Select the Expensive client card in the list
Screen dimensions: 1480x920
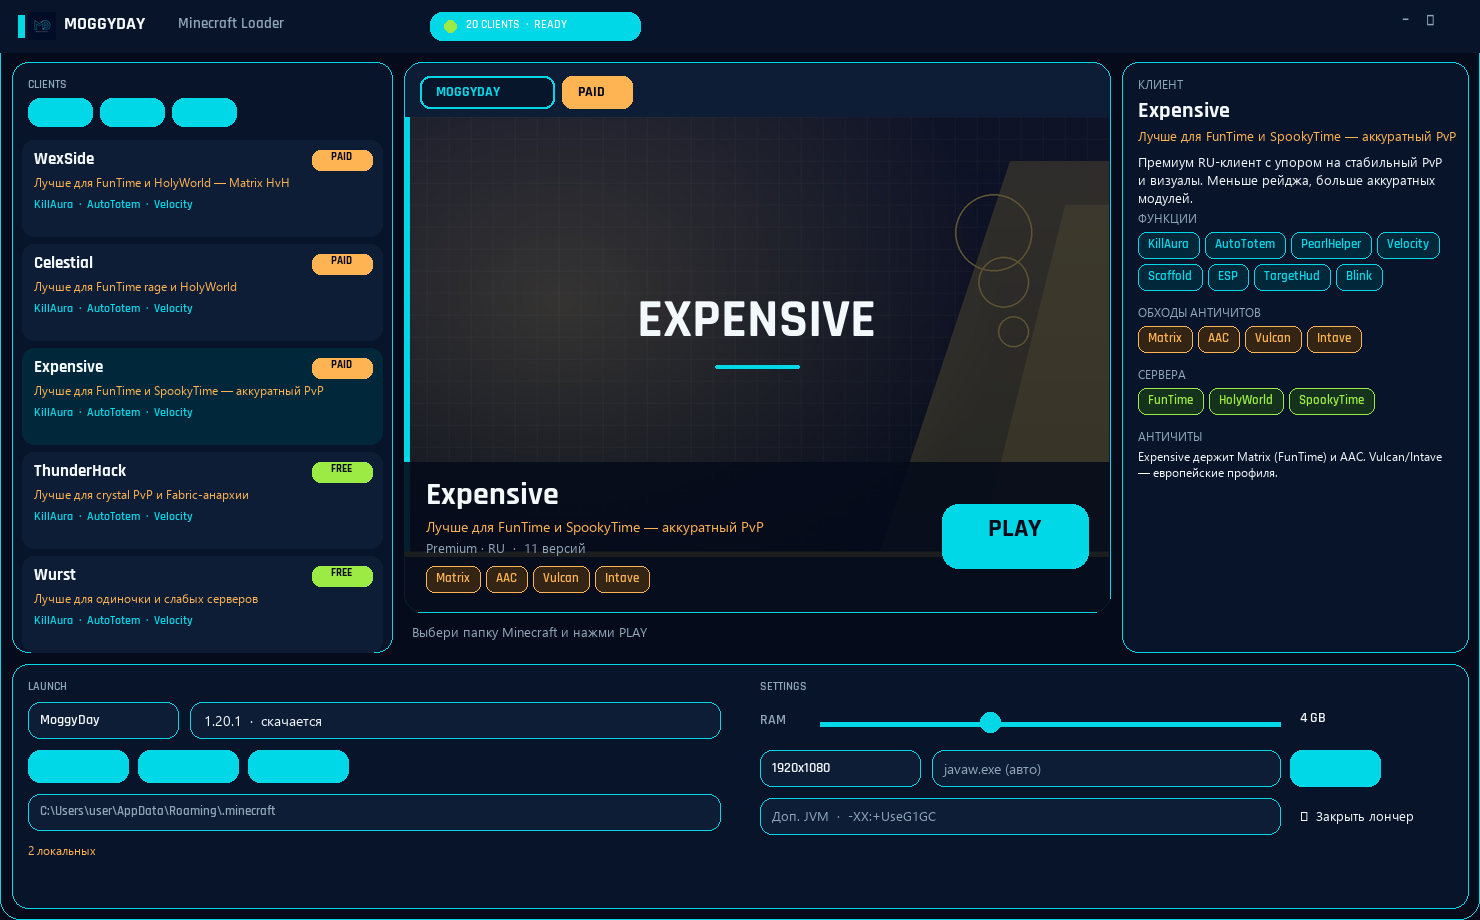[x=202, y=396]
